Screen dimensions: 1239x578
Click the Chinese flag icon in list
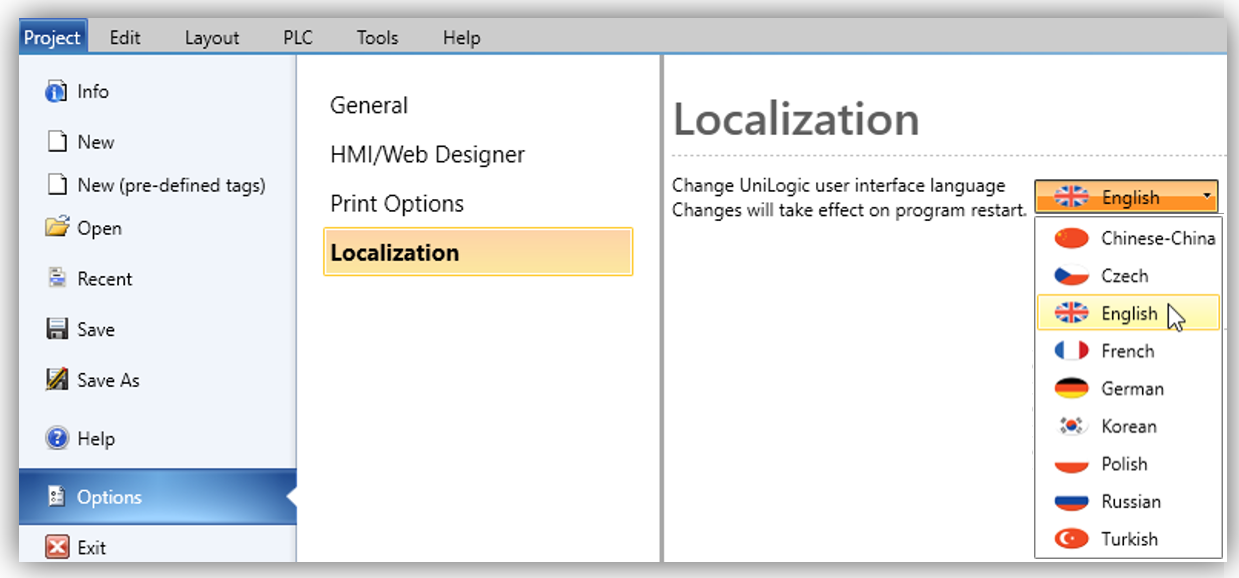pyautogui.click(x=1072, y=238)
